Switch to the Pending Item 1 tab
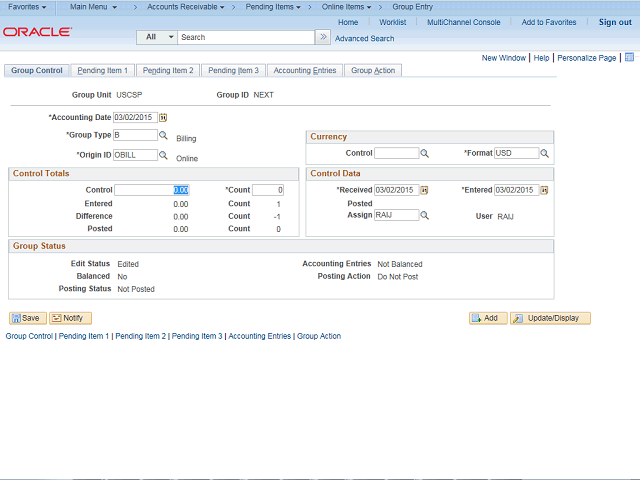Screen dimensions: 640x480 click(x=102, y=71)
